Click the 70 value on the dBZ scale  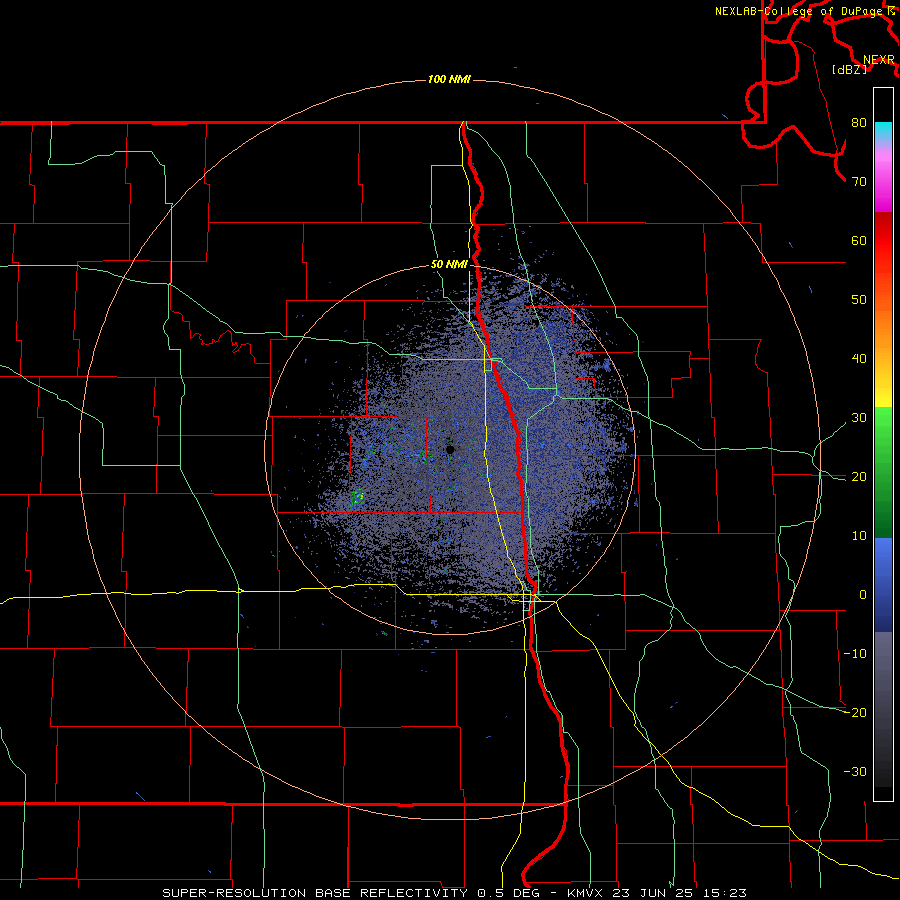(x=859, y=182)
